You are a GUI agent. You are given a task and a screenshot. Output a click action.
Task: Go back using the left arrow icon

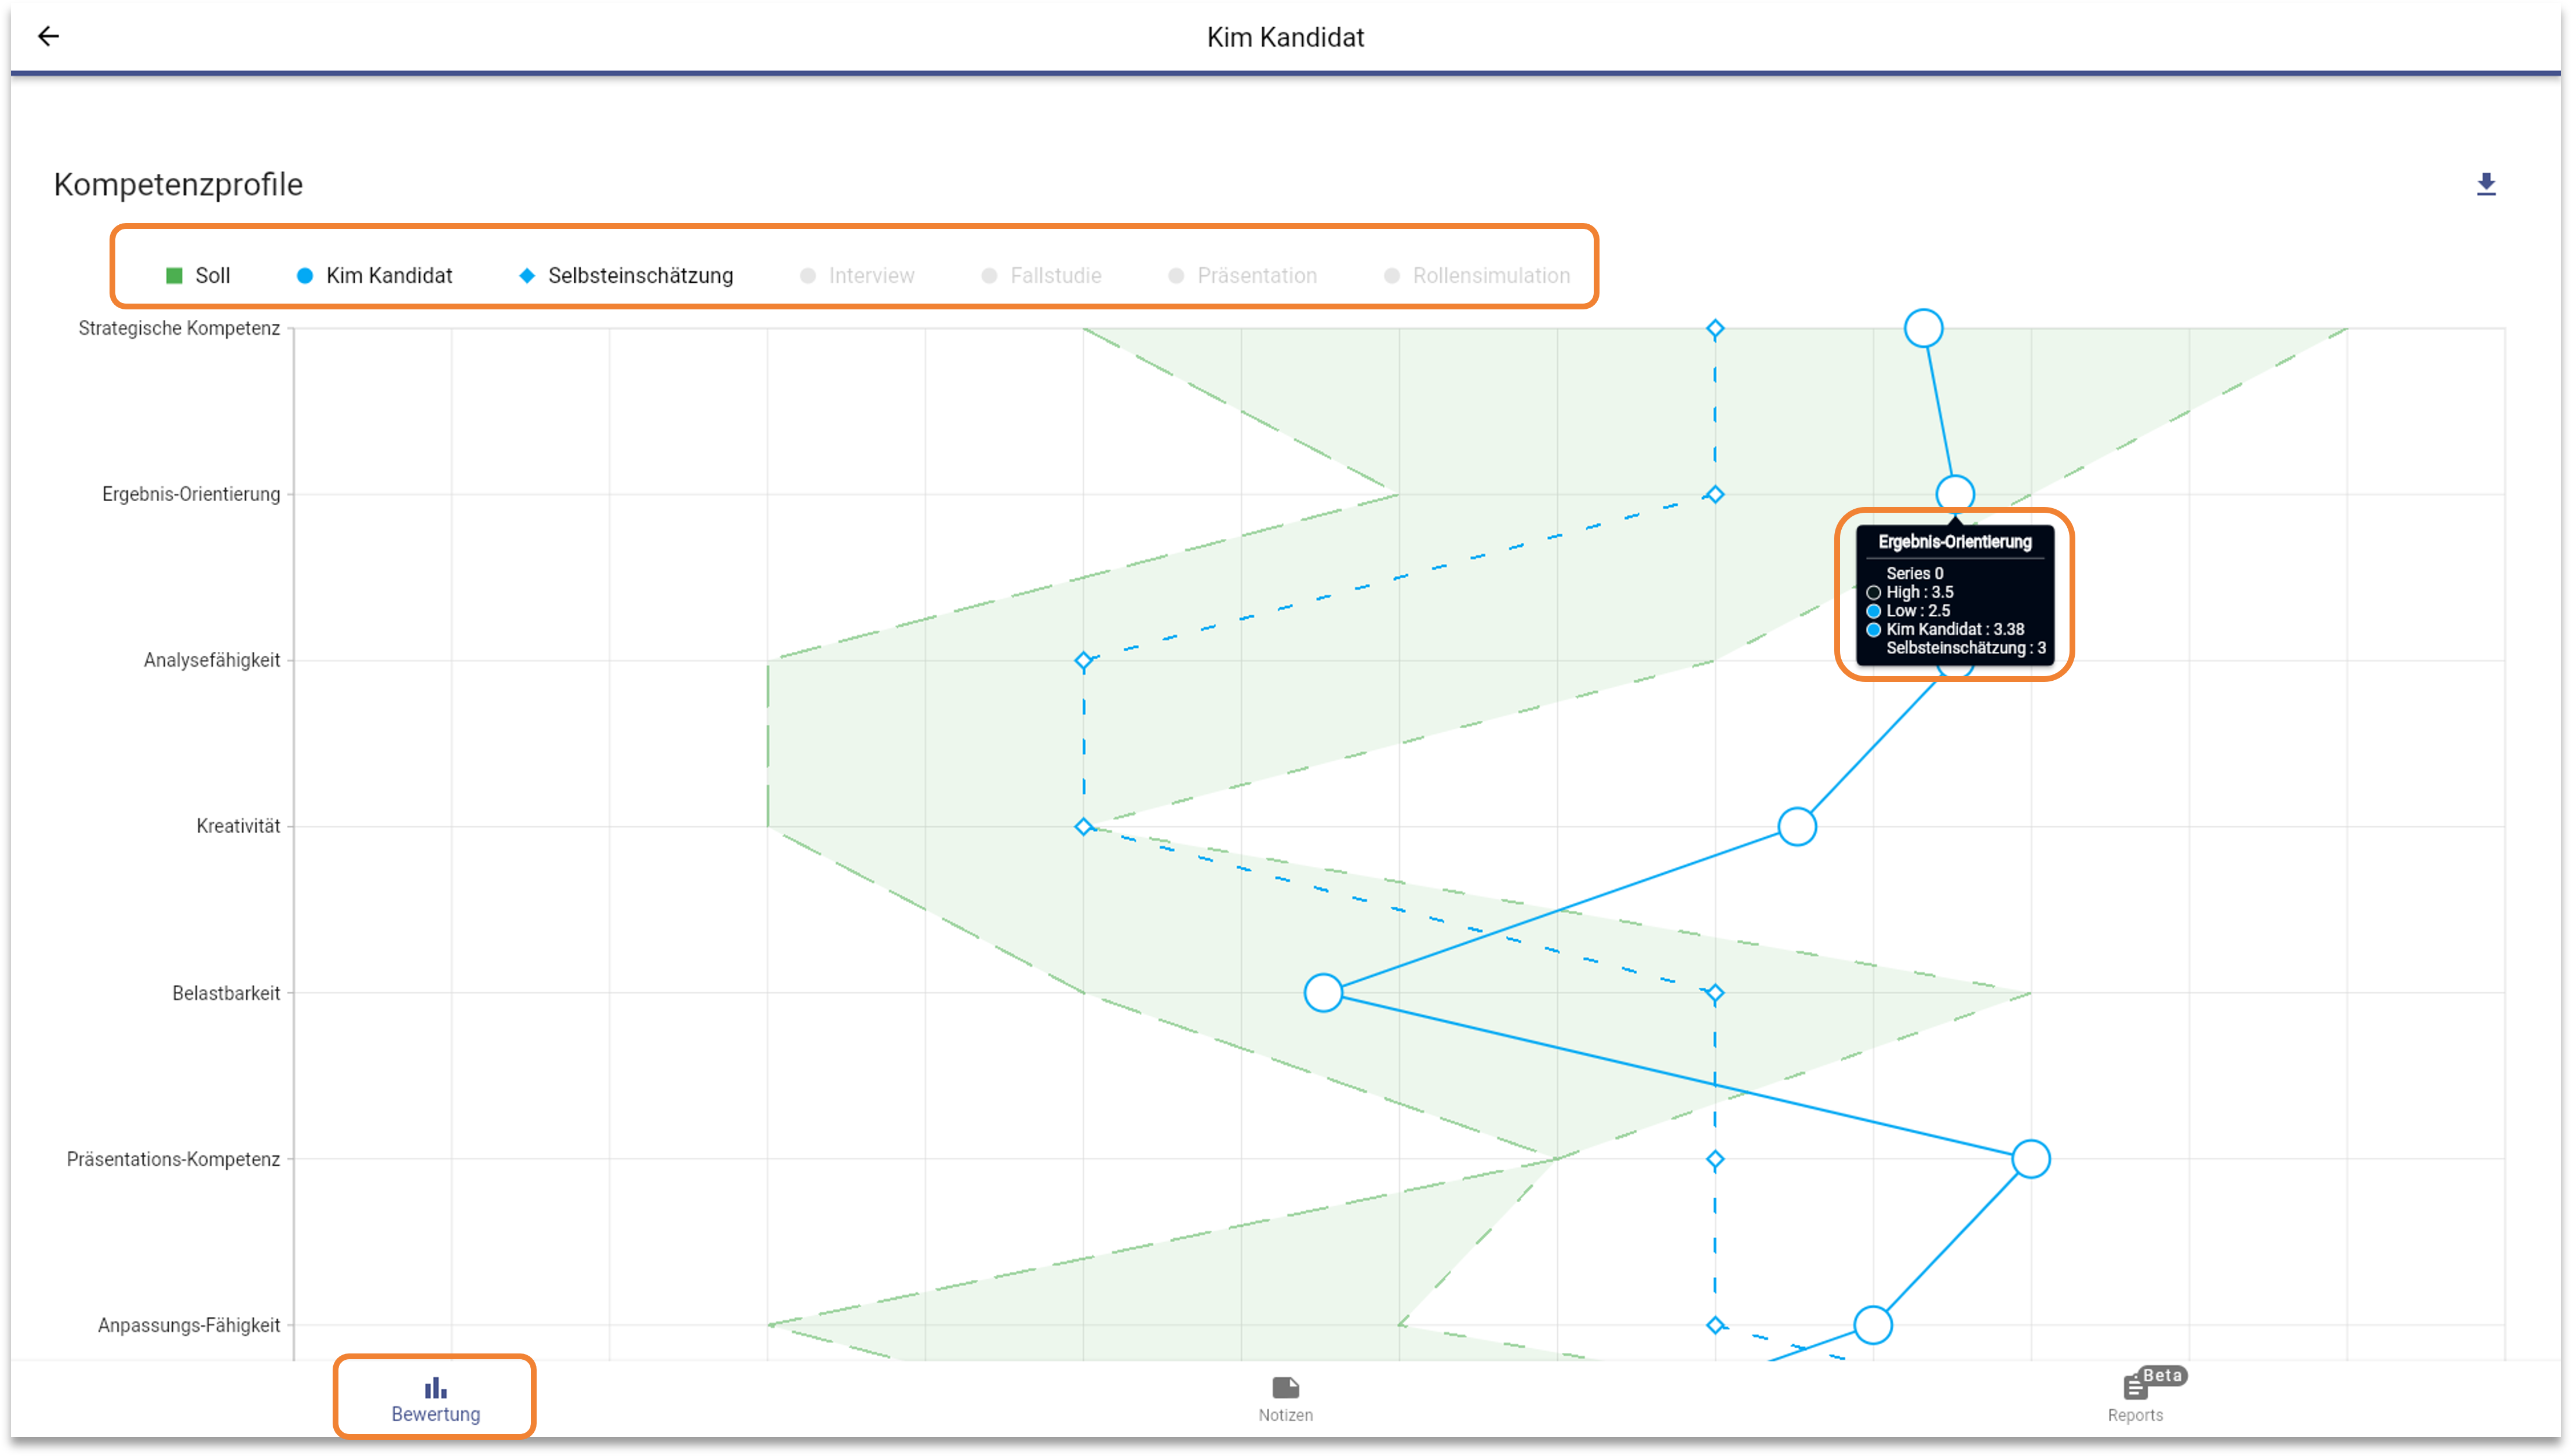tap(48, 37)
